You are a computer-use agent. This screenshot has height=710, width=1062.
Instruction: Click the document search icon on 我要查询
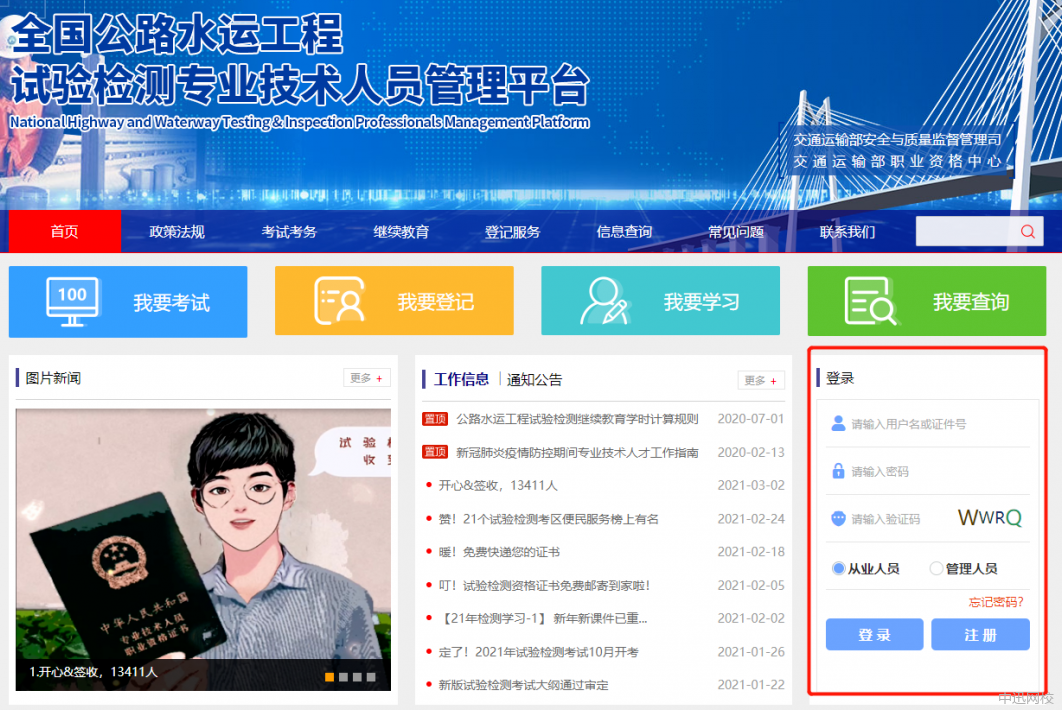pos(870,301)
